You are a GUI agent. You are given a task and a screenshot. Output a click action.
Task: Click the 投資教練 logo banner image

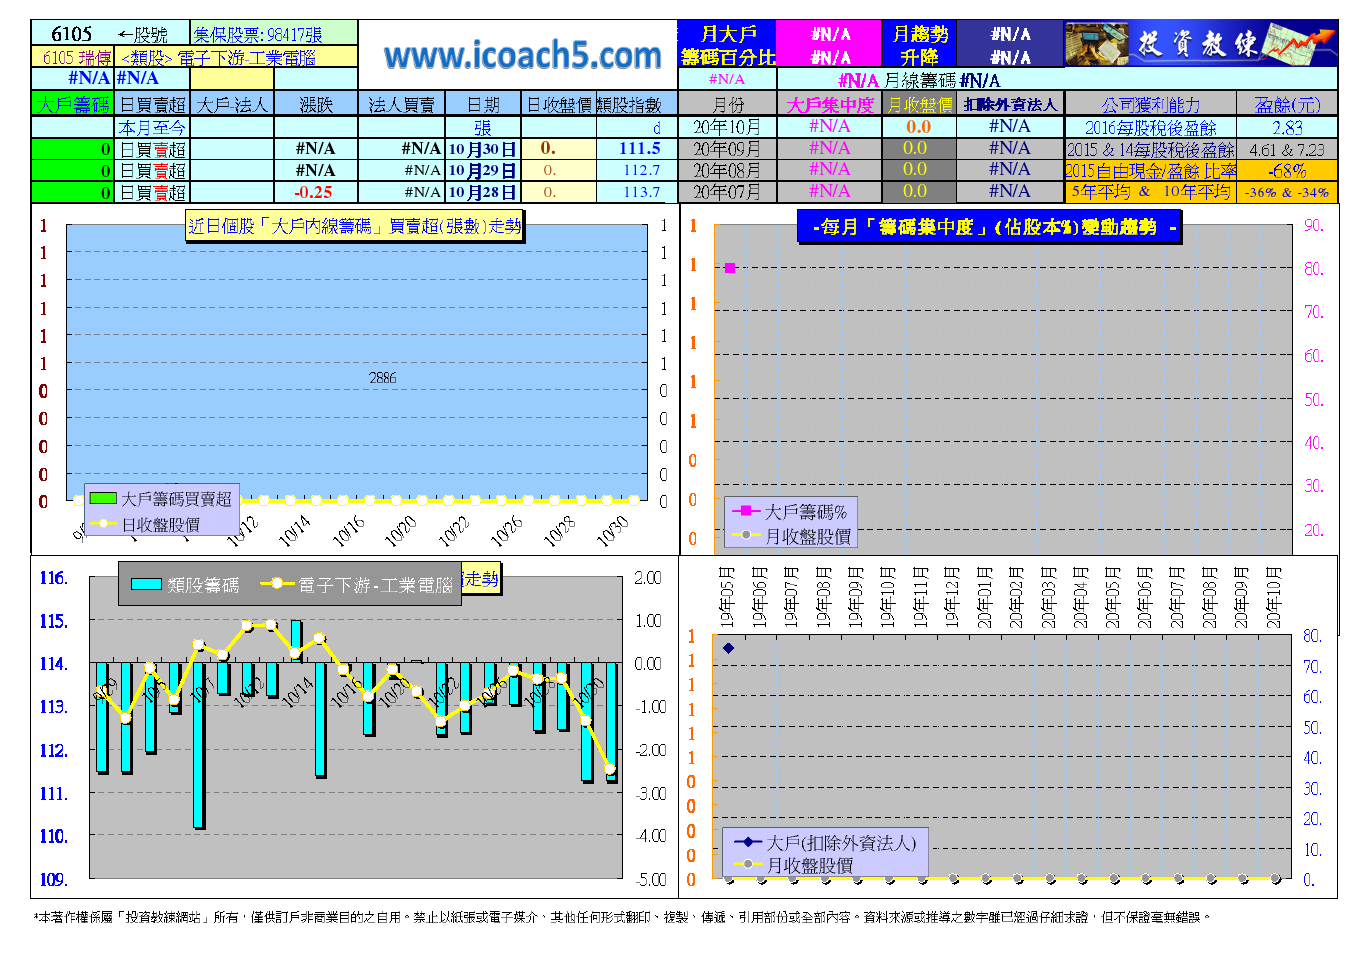pyautogui.click(x=1200, y=44)
